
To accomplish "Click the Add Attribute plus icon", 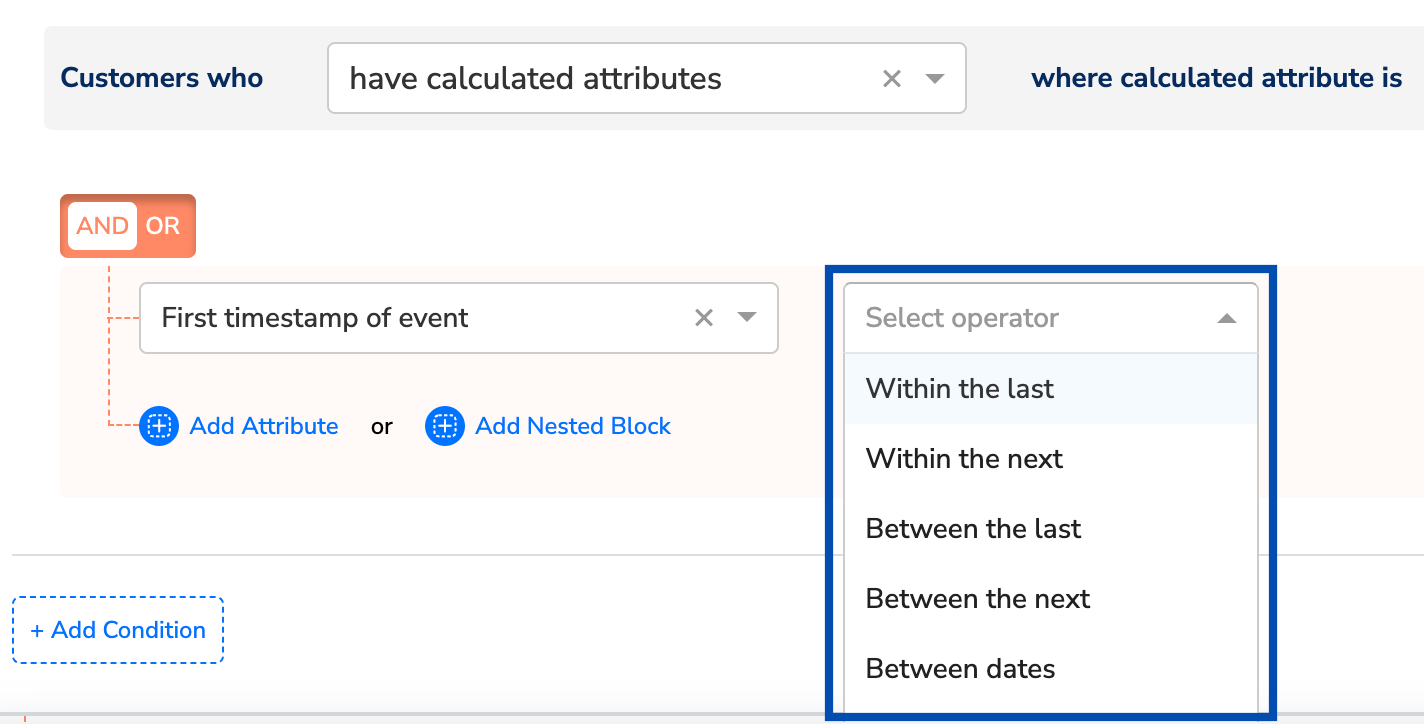I will point(159,426).
